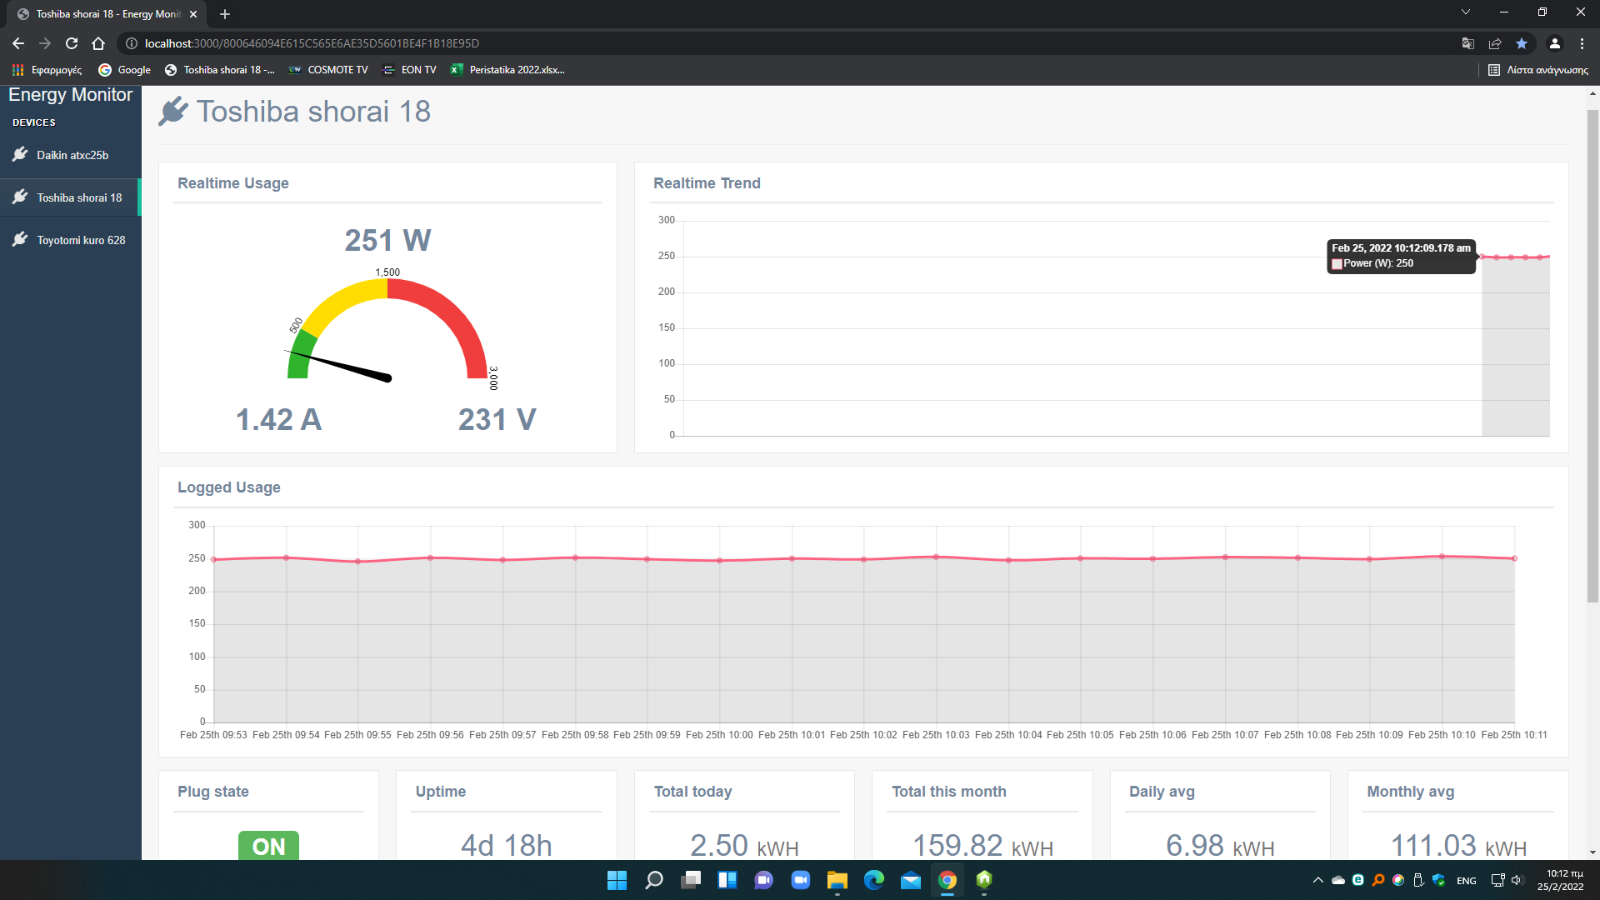The image size is (1600, 900).
Task: Reload the current page
Action: point(71,43)
